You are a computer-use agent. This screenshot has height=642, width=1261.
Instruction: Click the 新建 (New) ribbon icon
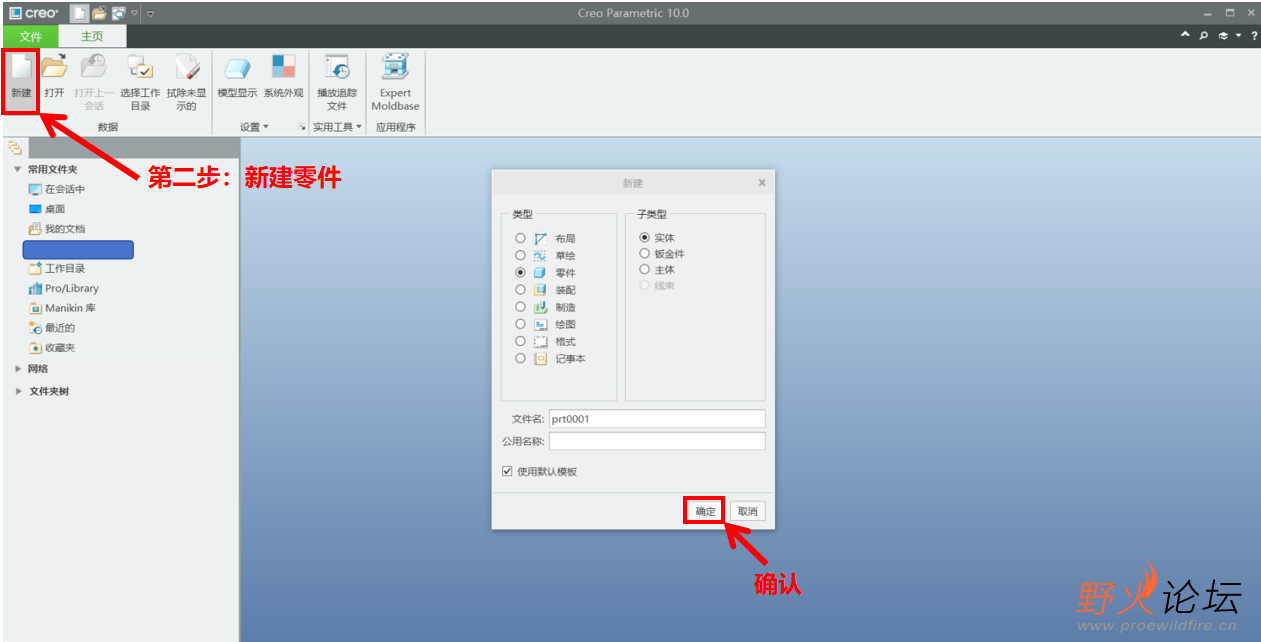click(21, 68)
